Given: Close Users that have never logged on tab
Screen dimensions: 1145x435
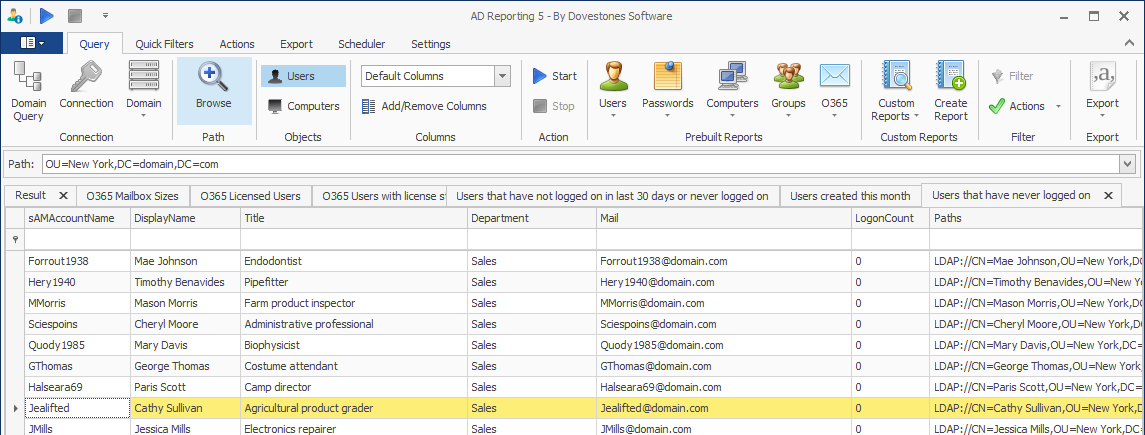Looking at the screenshot, I should pos(1108,196).
